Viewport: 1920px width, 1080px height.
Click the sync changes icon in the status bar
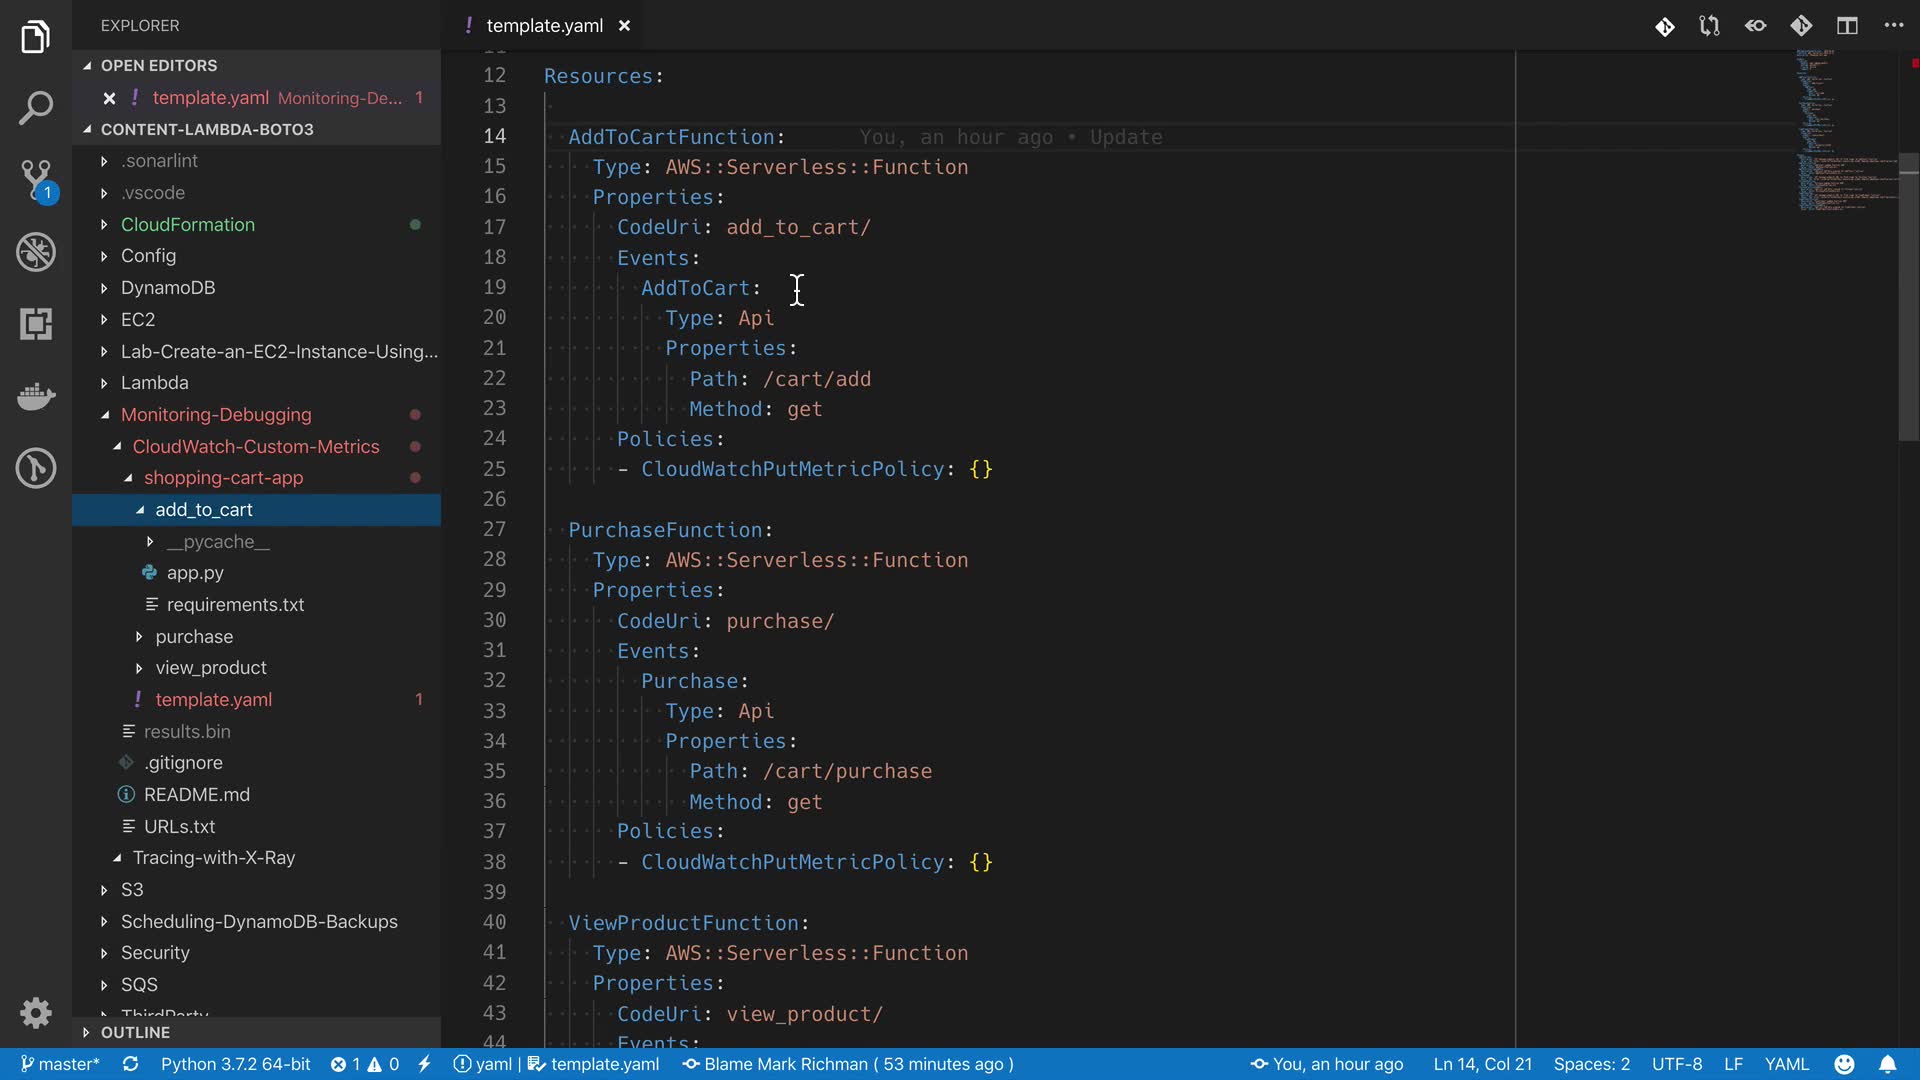tap(130, 1064)
